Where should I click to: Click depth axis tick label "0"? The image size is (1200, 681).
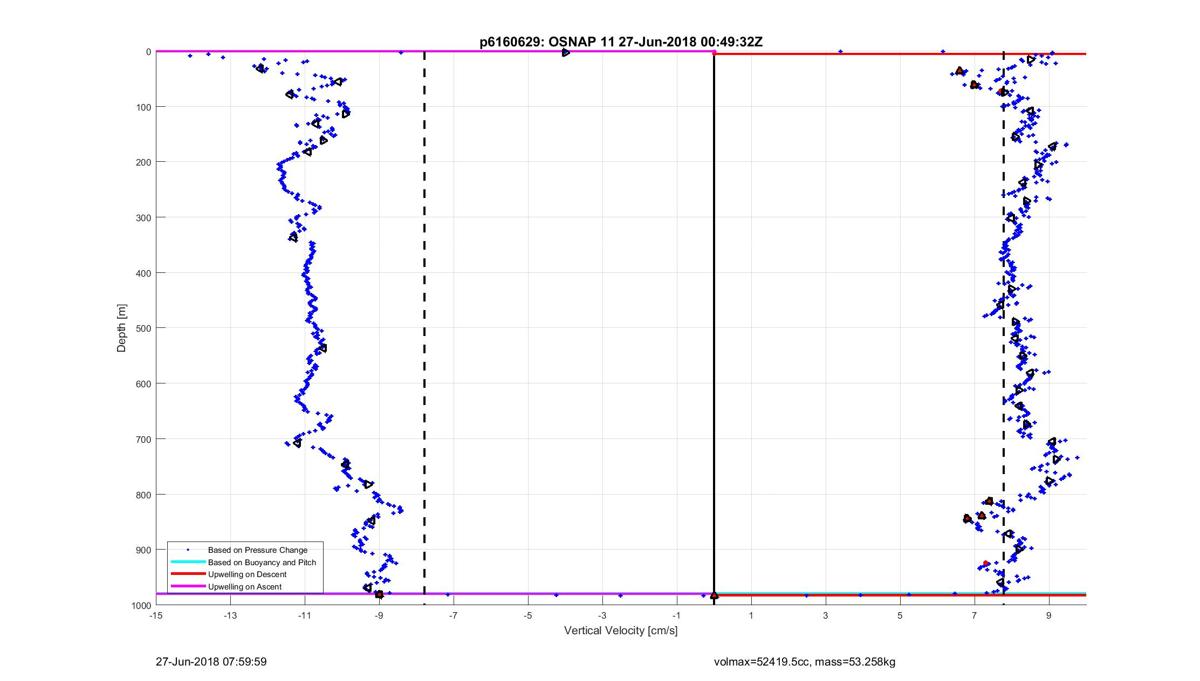[x=148, y=52]
